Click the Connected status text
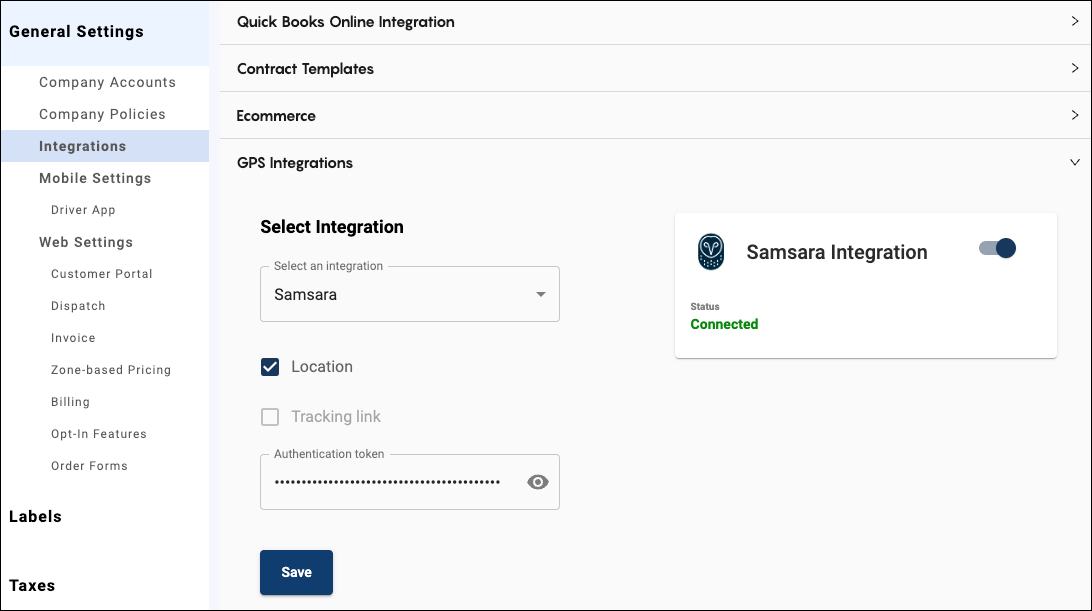 (724, 324)
